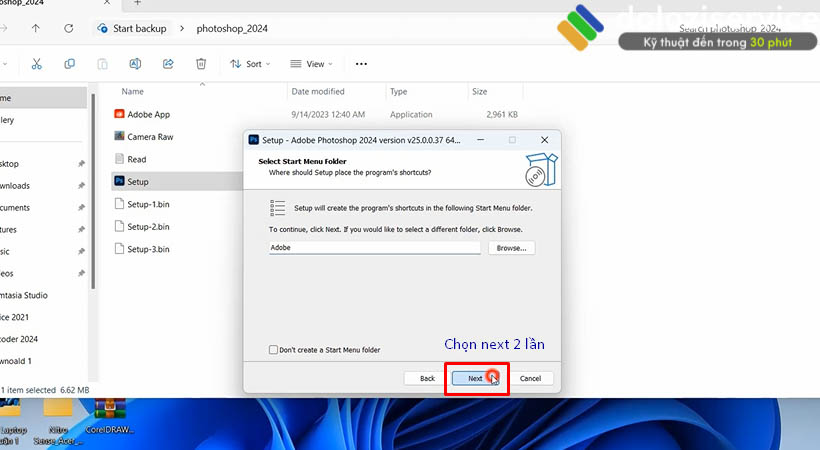Click the CorelDRAW desktop shortcut icon
This screenshot has width=820, height=450.
109,410
